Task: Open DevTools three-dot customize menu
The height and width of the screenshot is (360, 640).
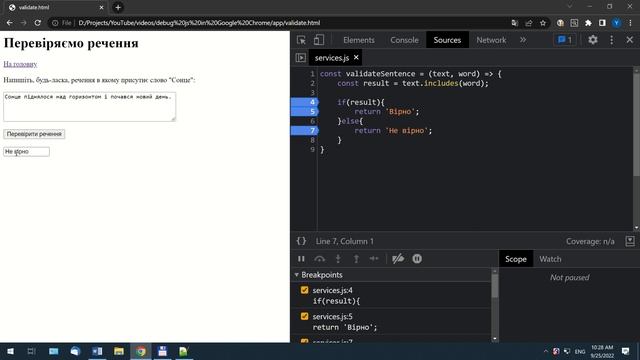Action: tap(611, 40)
